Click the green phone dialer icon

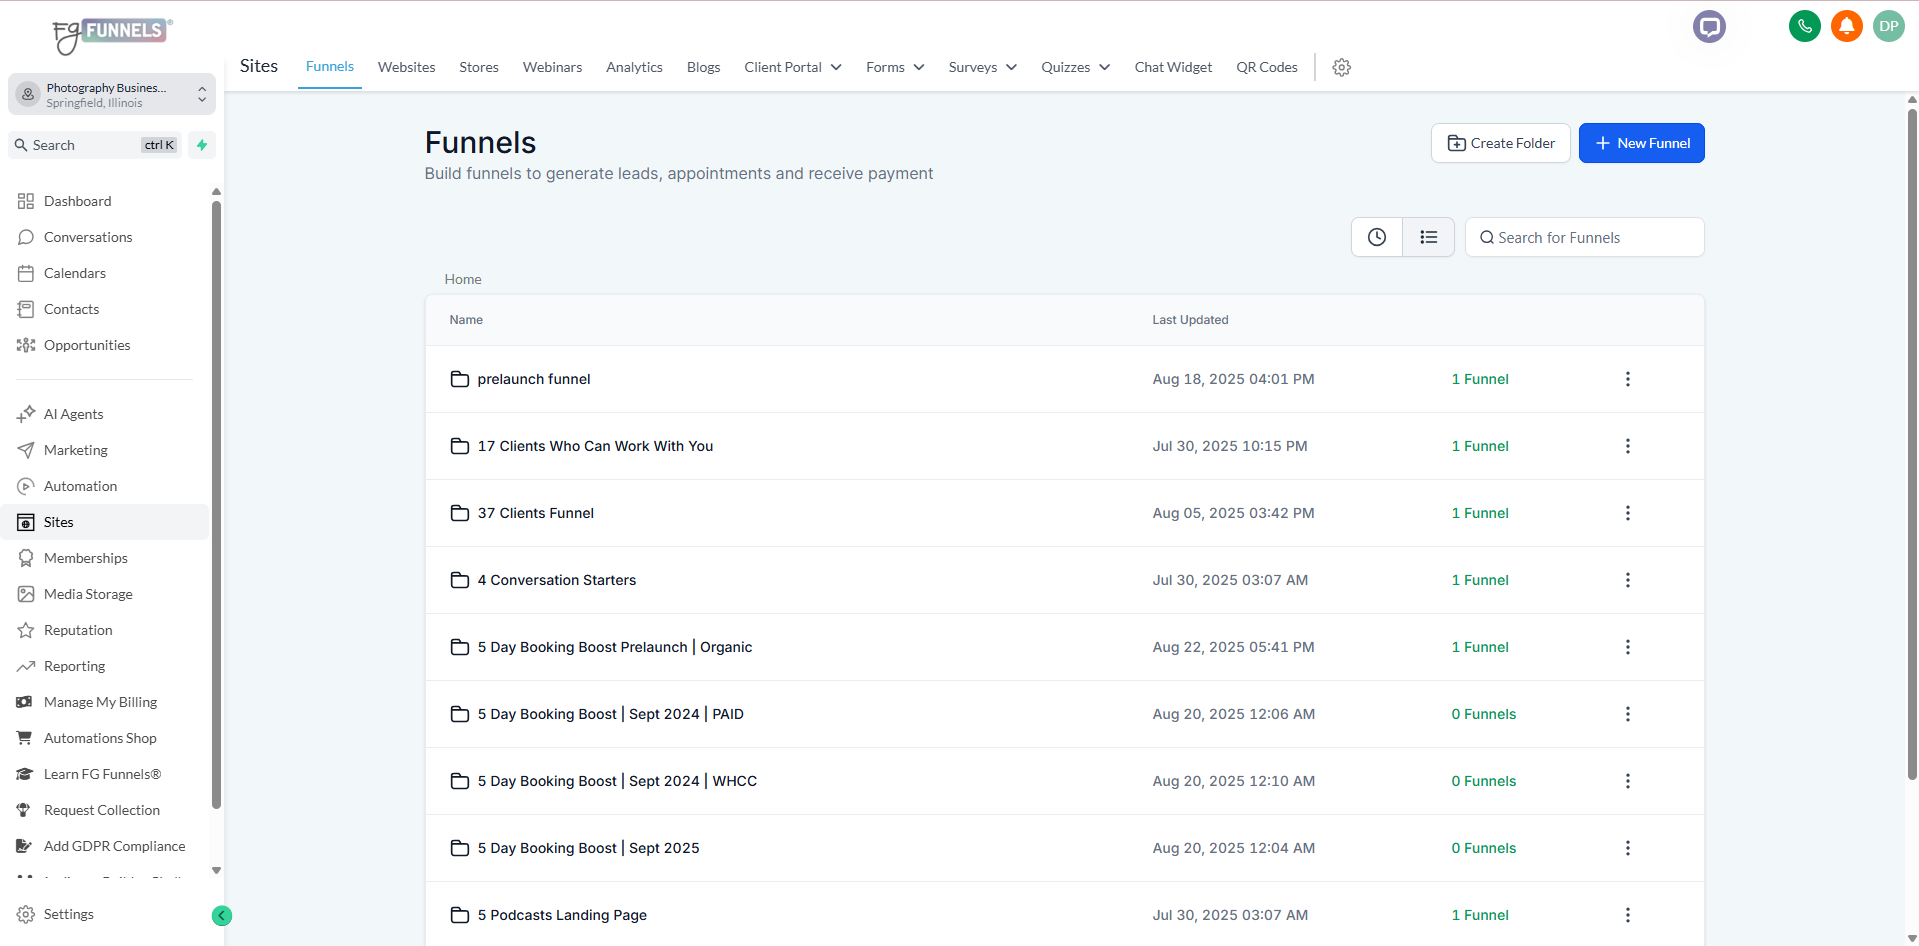coord(1804,26)
